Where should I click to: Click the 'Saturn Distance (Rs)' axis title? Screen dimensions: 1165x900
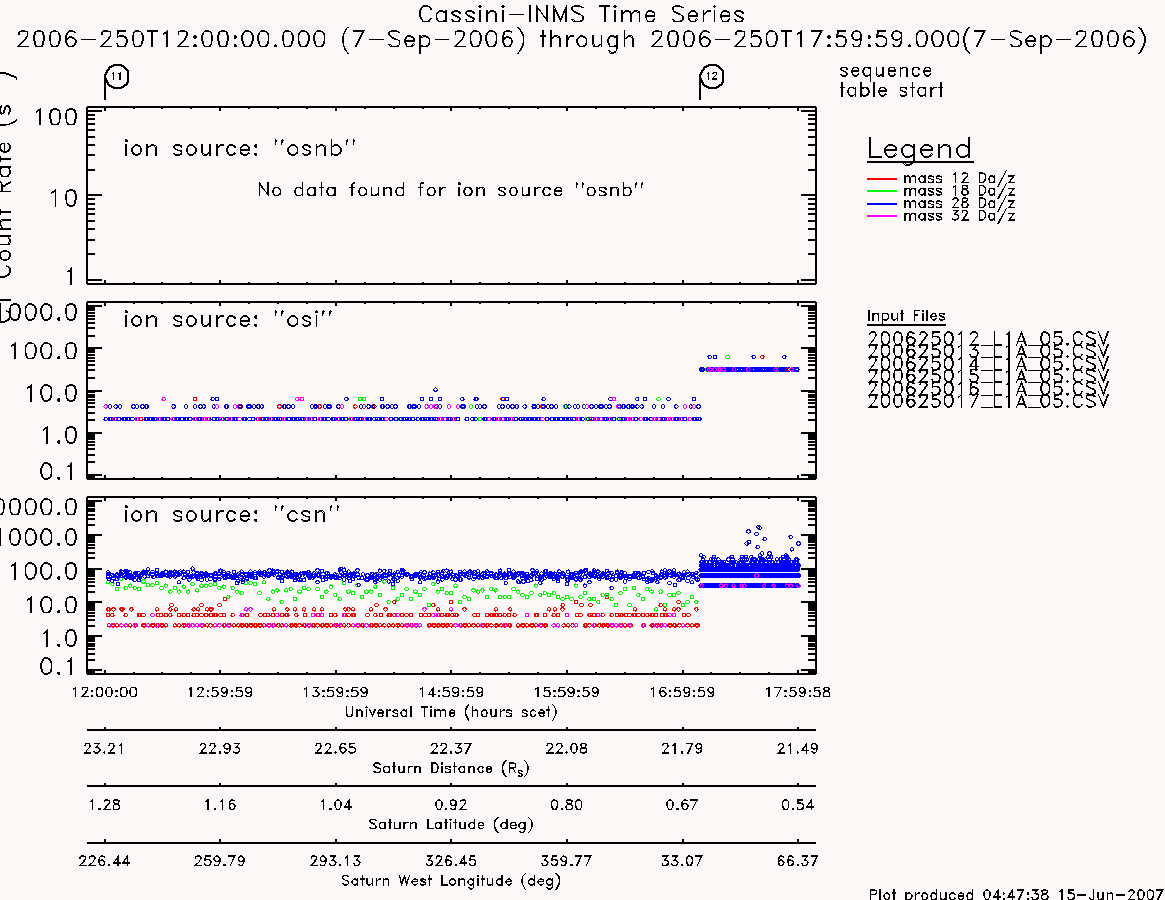[451, 768]
